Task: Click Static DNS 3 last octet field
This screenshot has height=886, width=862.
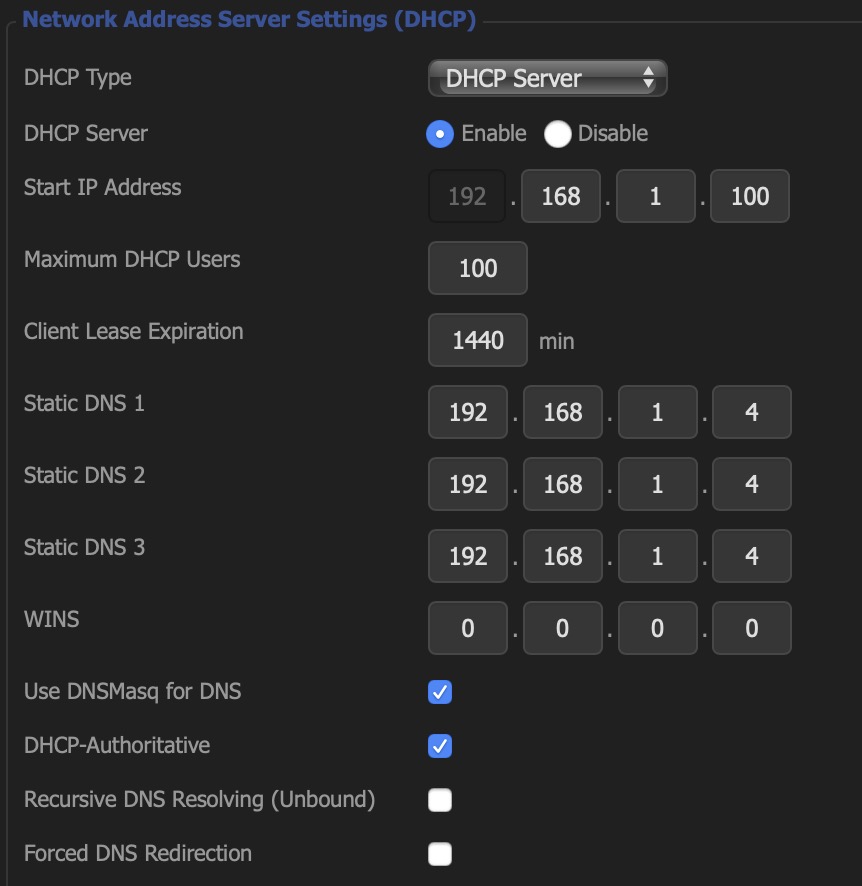Action: click(x=752, y=556)
